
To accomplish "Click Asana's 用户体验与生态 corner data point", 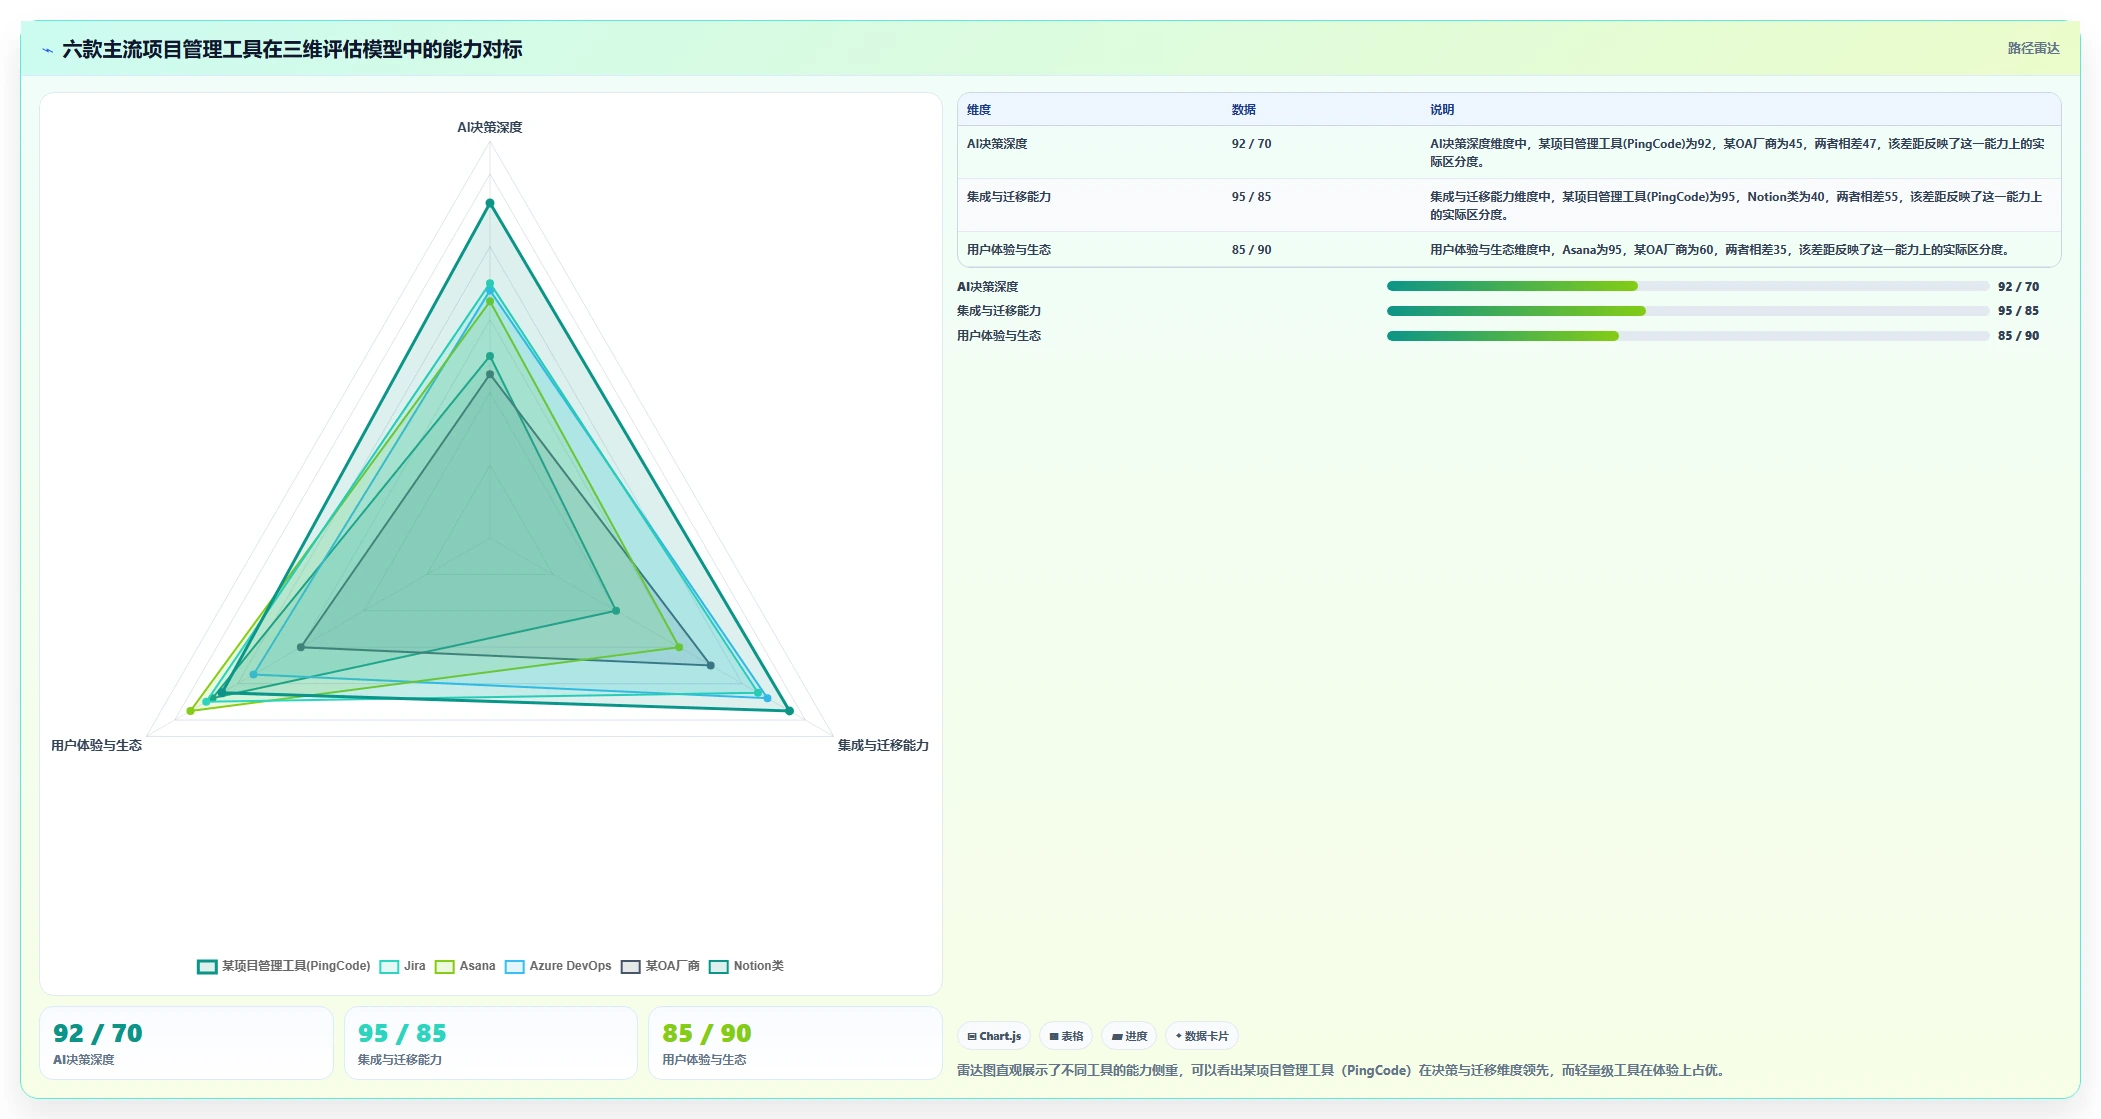I will (191, 711).
